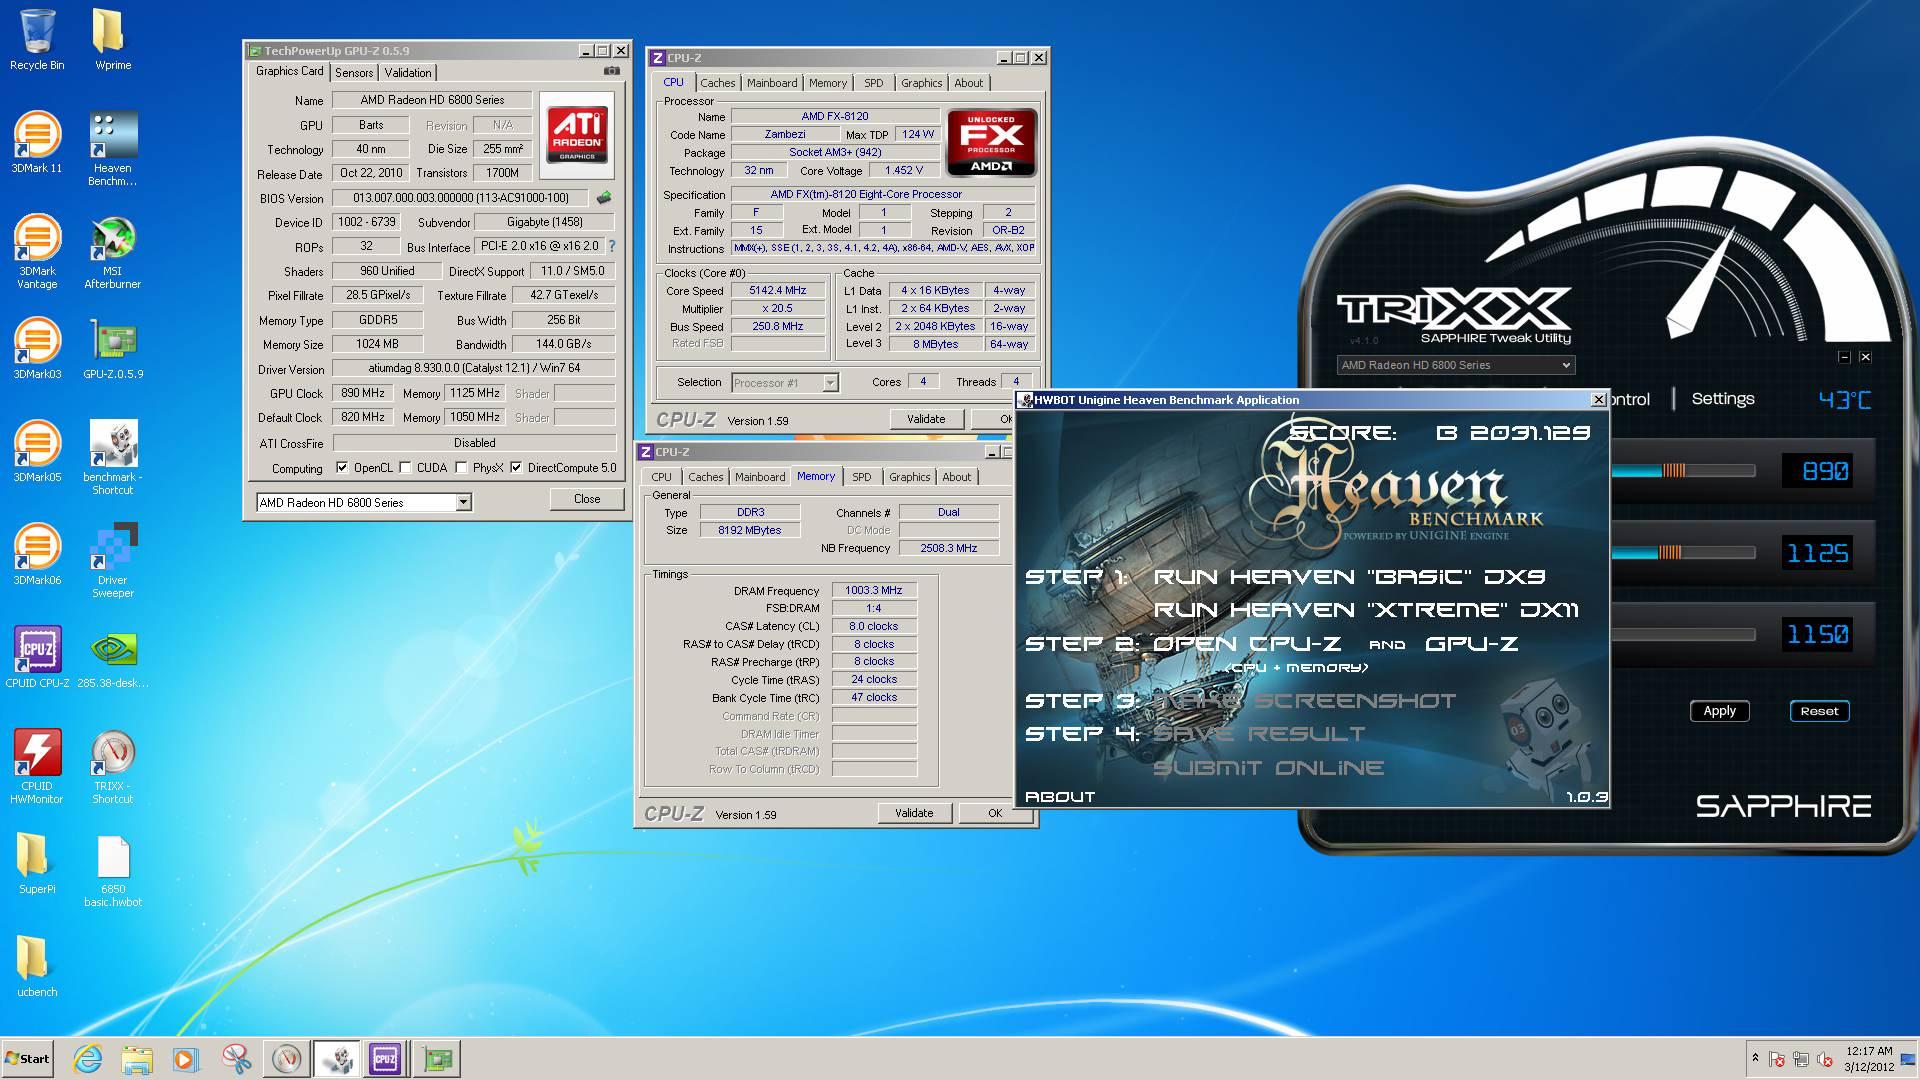Click the Windows Start button
The image size is (1920, 1080).
pyautogui.click(x=28, y=1059)
